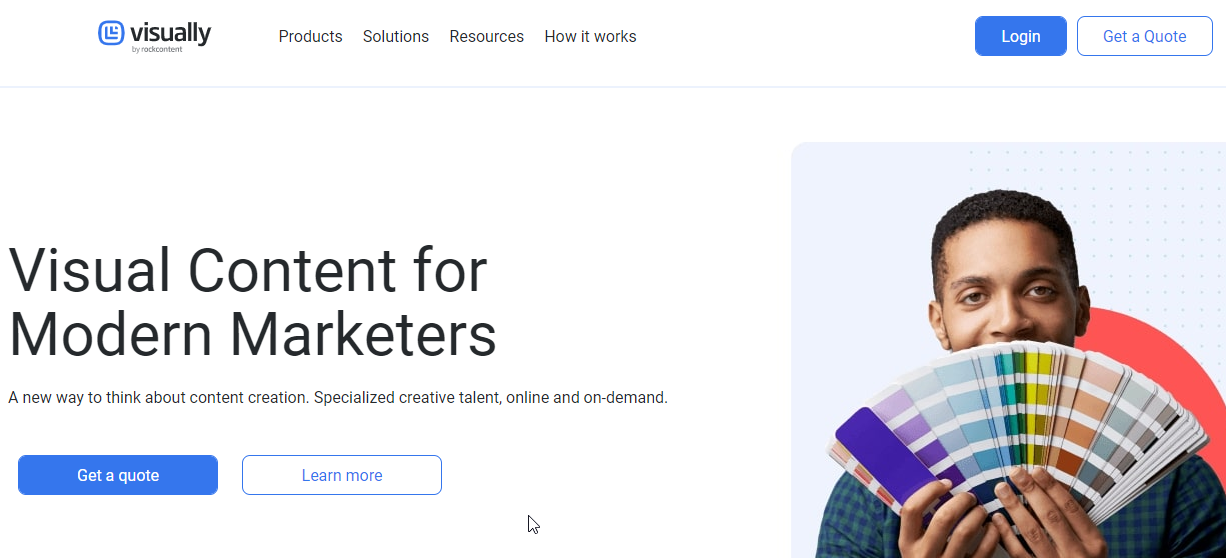Click the Visually logo icon
Screen dimensions: 1226x558
pos(111,33)
